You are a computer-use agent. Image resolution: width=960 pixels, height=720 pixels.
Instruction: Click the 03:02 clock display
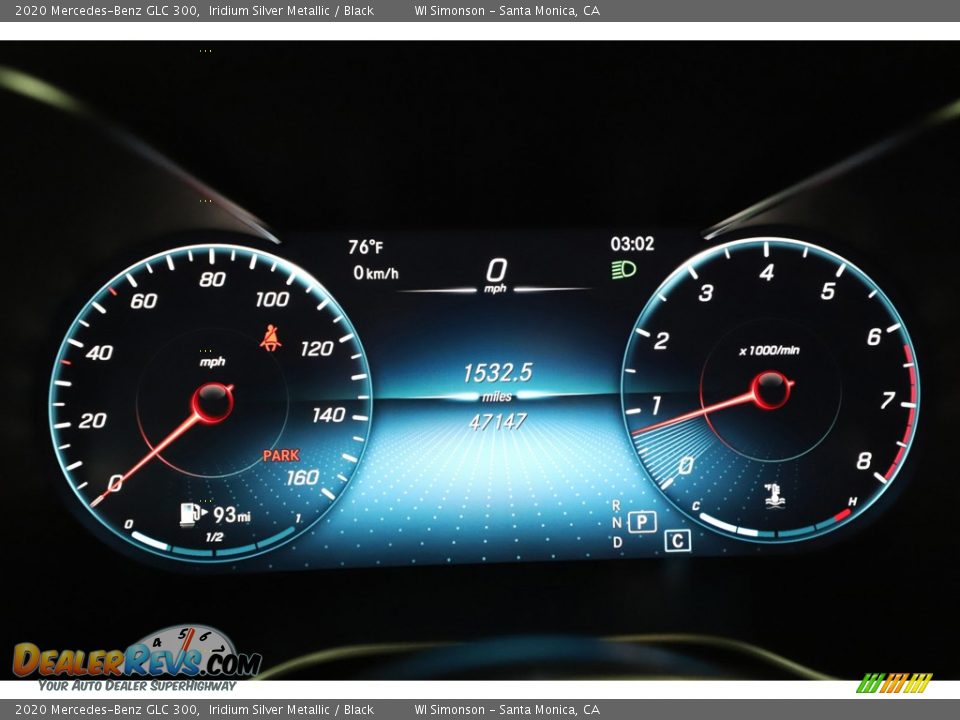[632, 244]
